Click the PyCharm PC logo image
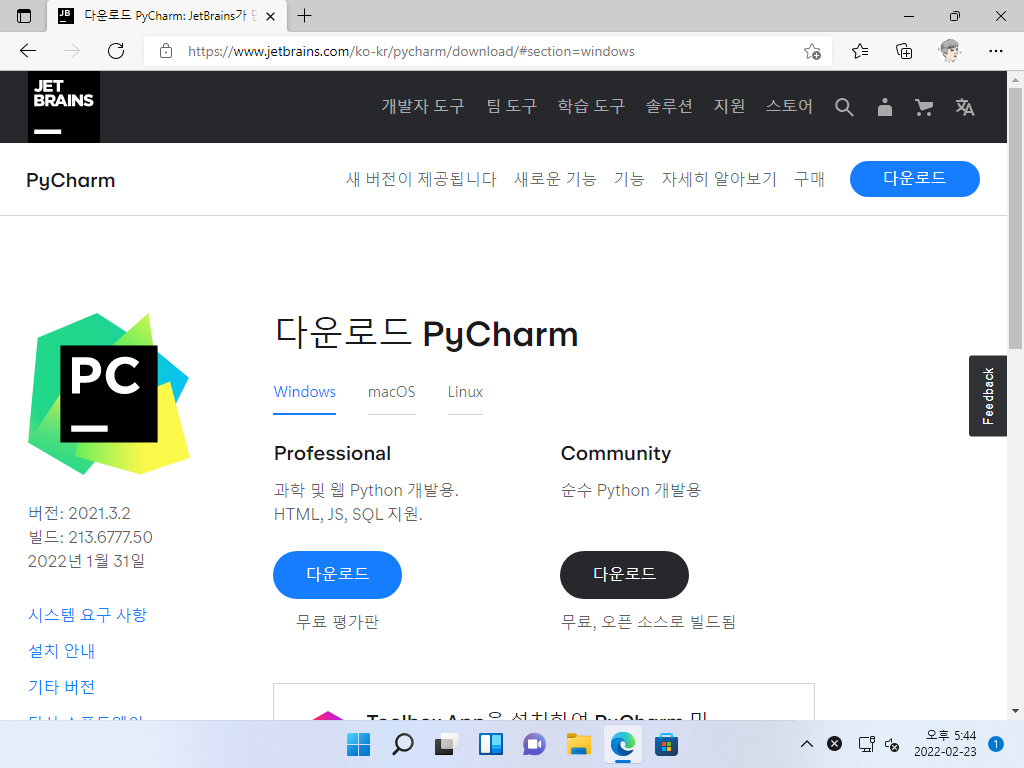 (x=109, y=394)
